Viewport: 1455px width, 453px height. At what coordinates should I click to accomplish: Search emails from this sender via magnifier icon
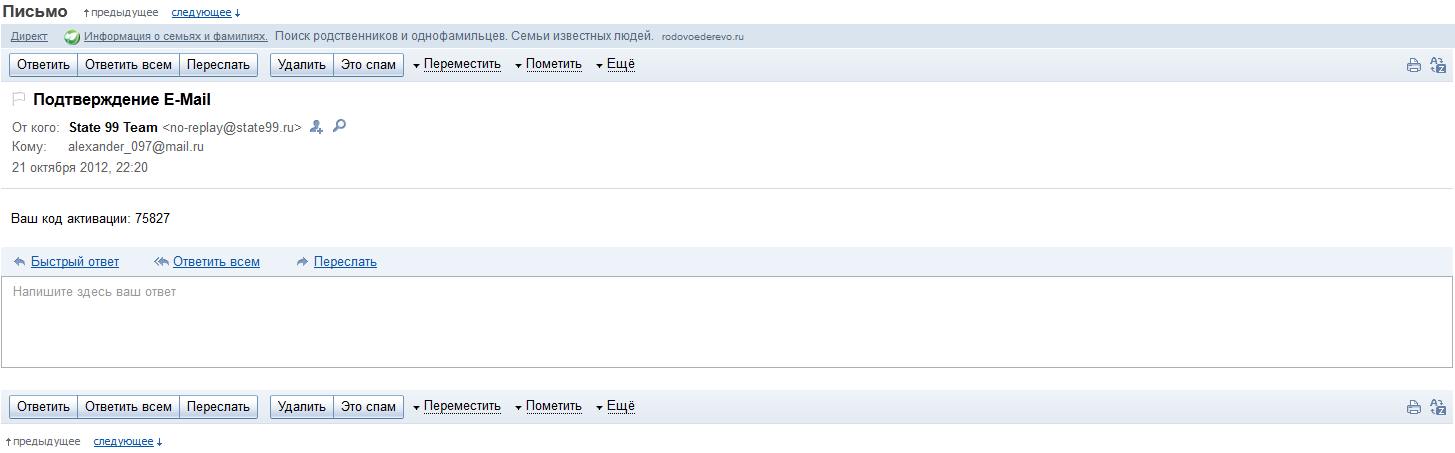click(339, 126)
